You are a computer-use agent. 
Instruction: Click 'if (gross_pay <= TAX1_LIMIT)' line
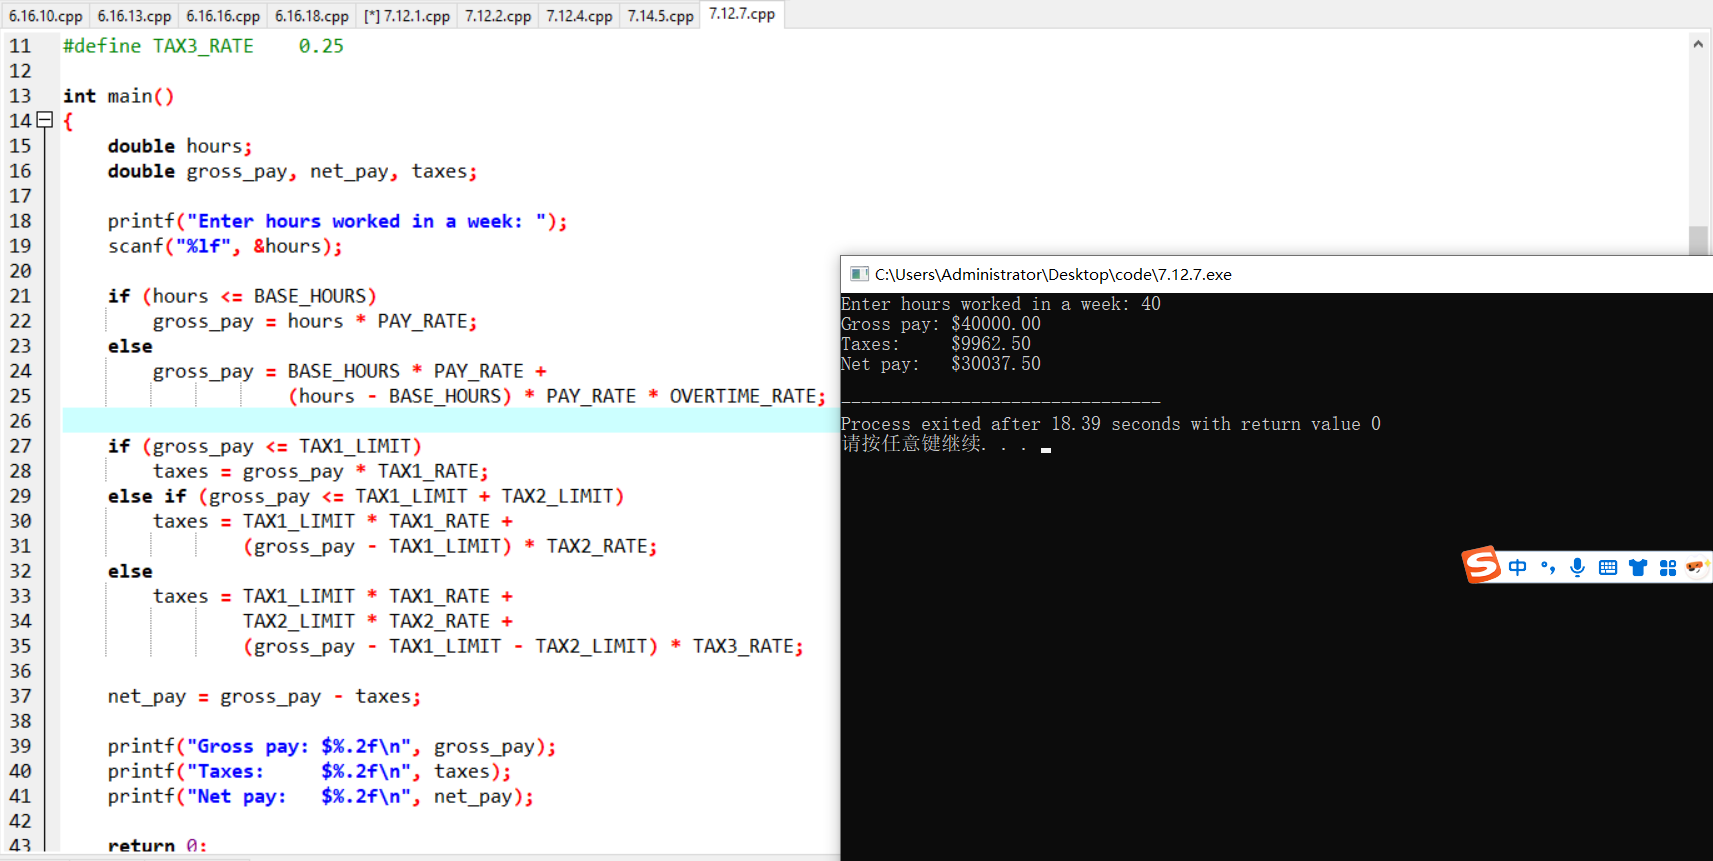(265, 446)
